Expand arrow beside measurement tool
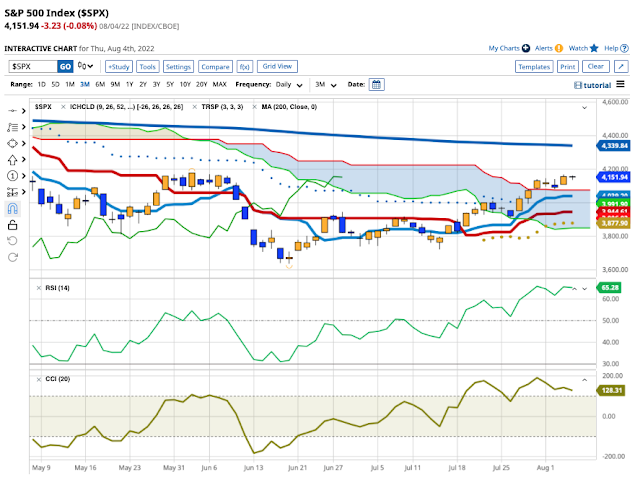The height and width of the screenshot is (480, 640). tap(24, 192)
